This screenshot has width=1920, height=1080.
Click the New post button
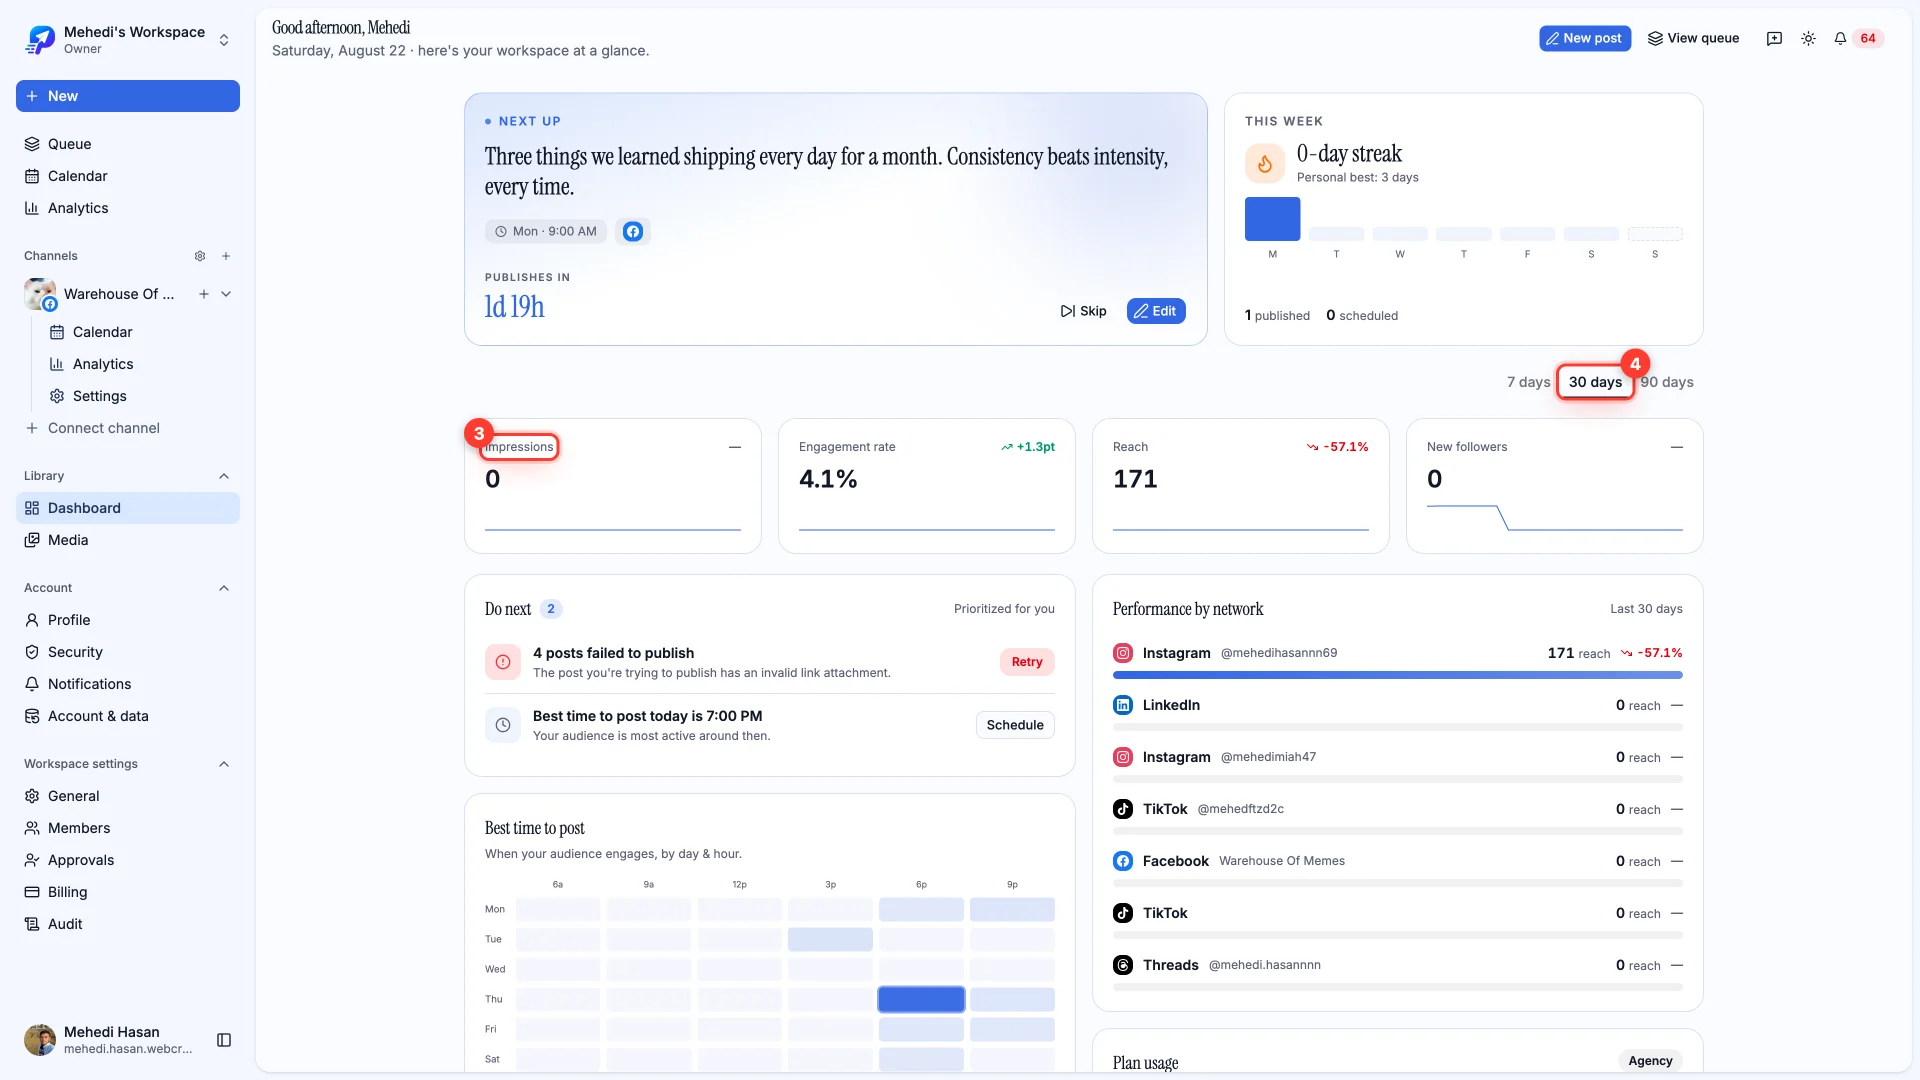(x=1585, y=38)
